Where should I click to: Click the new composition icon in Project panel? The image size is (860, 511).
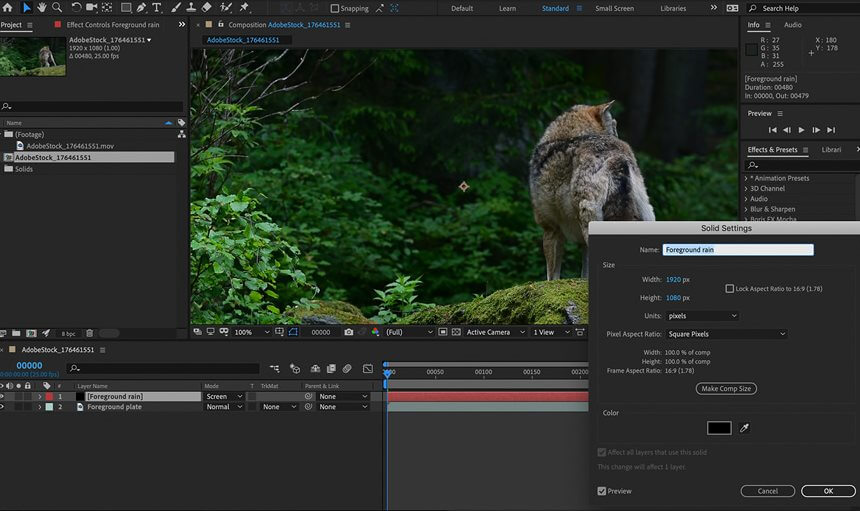tap(31, 333)
